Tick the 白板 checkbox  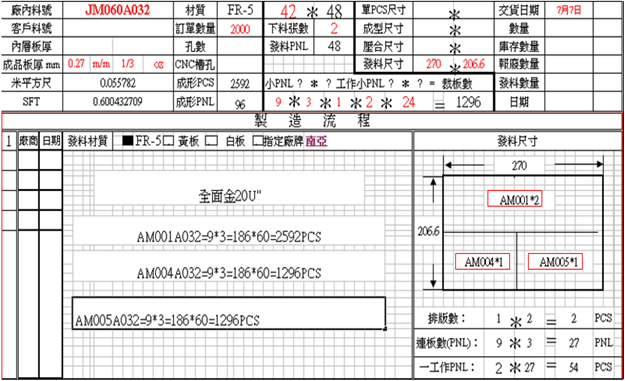pyautogui.click(x=211, y=141)
